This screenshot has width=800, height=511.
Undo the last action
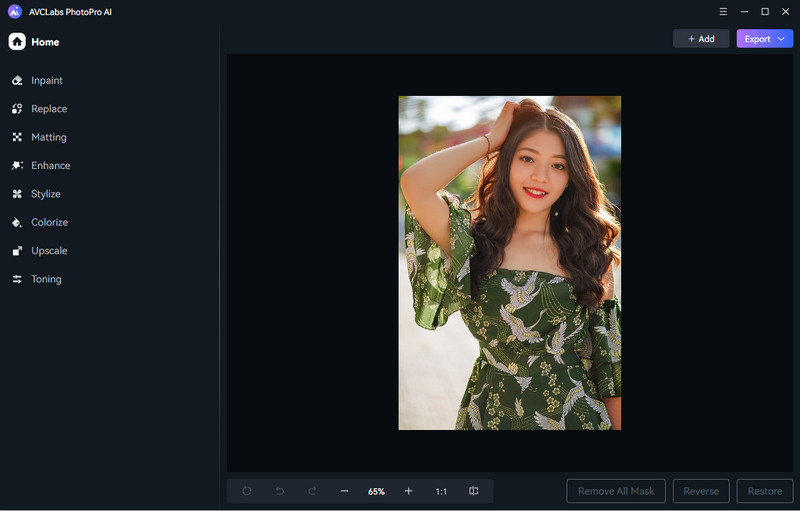[280, 491]
